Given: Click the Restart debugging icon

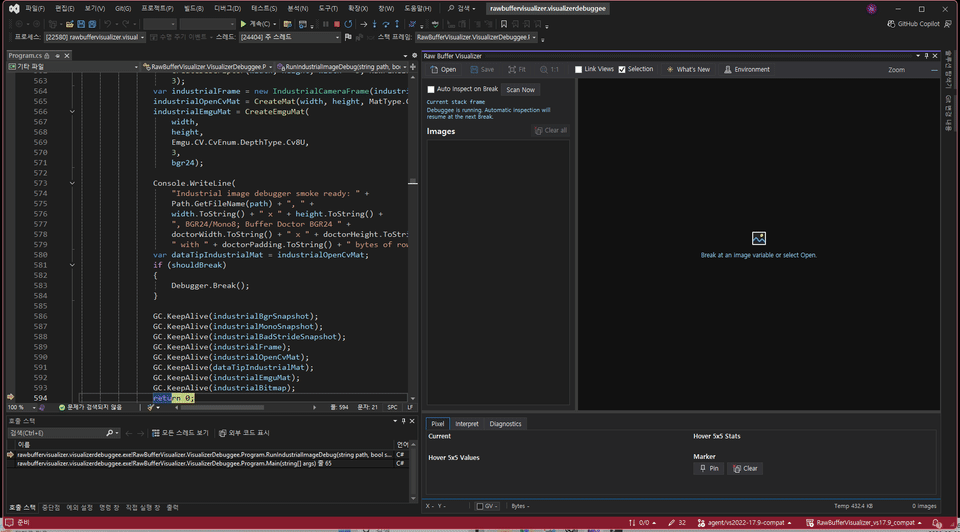Looking at the screenshot, I should coord(348,24).
